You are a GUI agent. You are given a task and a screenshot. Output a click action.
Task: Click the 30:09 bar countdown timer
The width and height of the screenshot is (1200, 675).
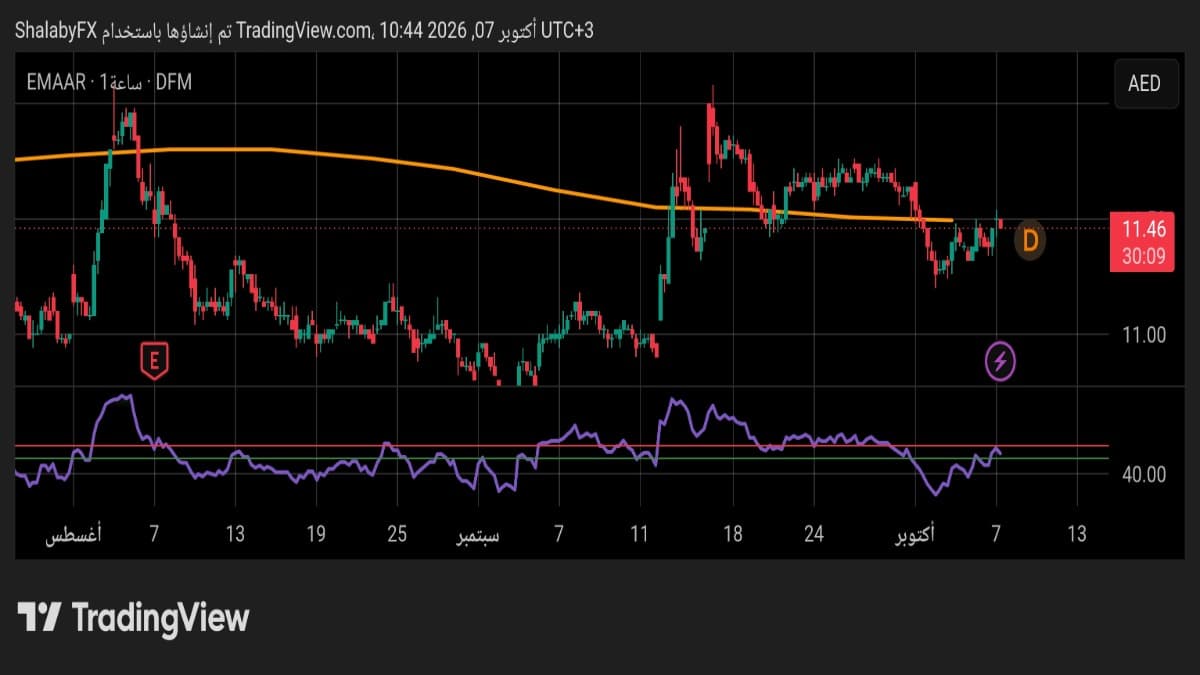click(1141, 257)
